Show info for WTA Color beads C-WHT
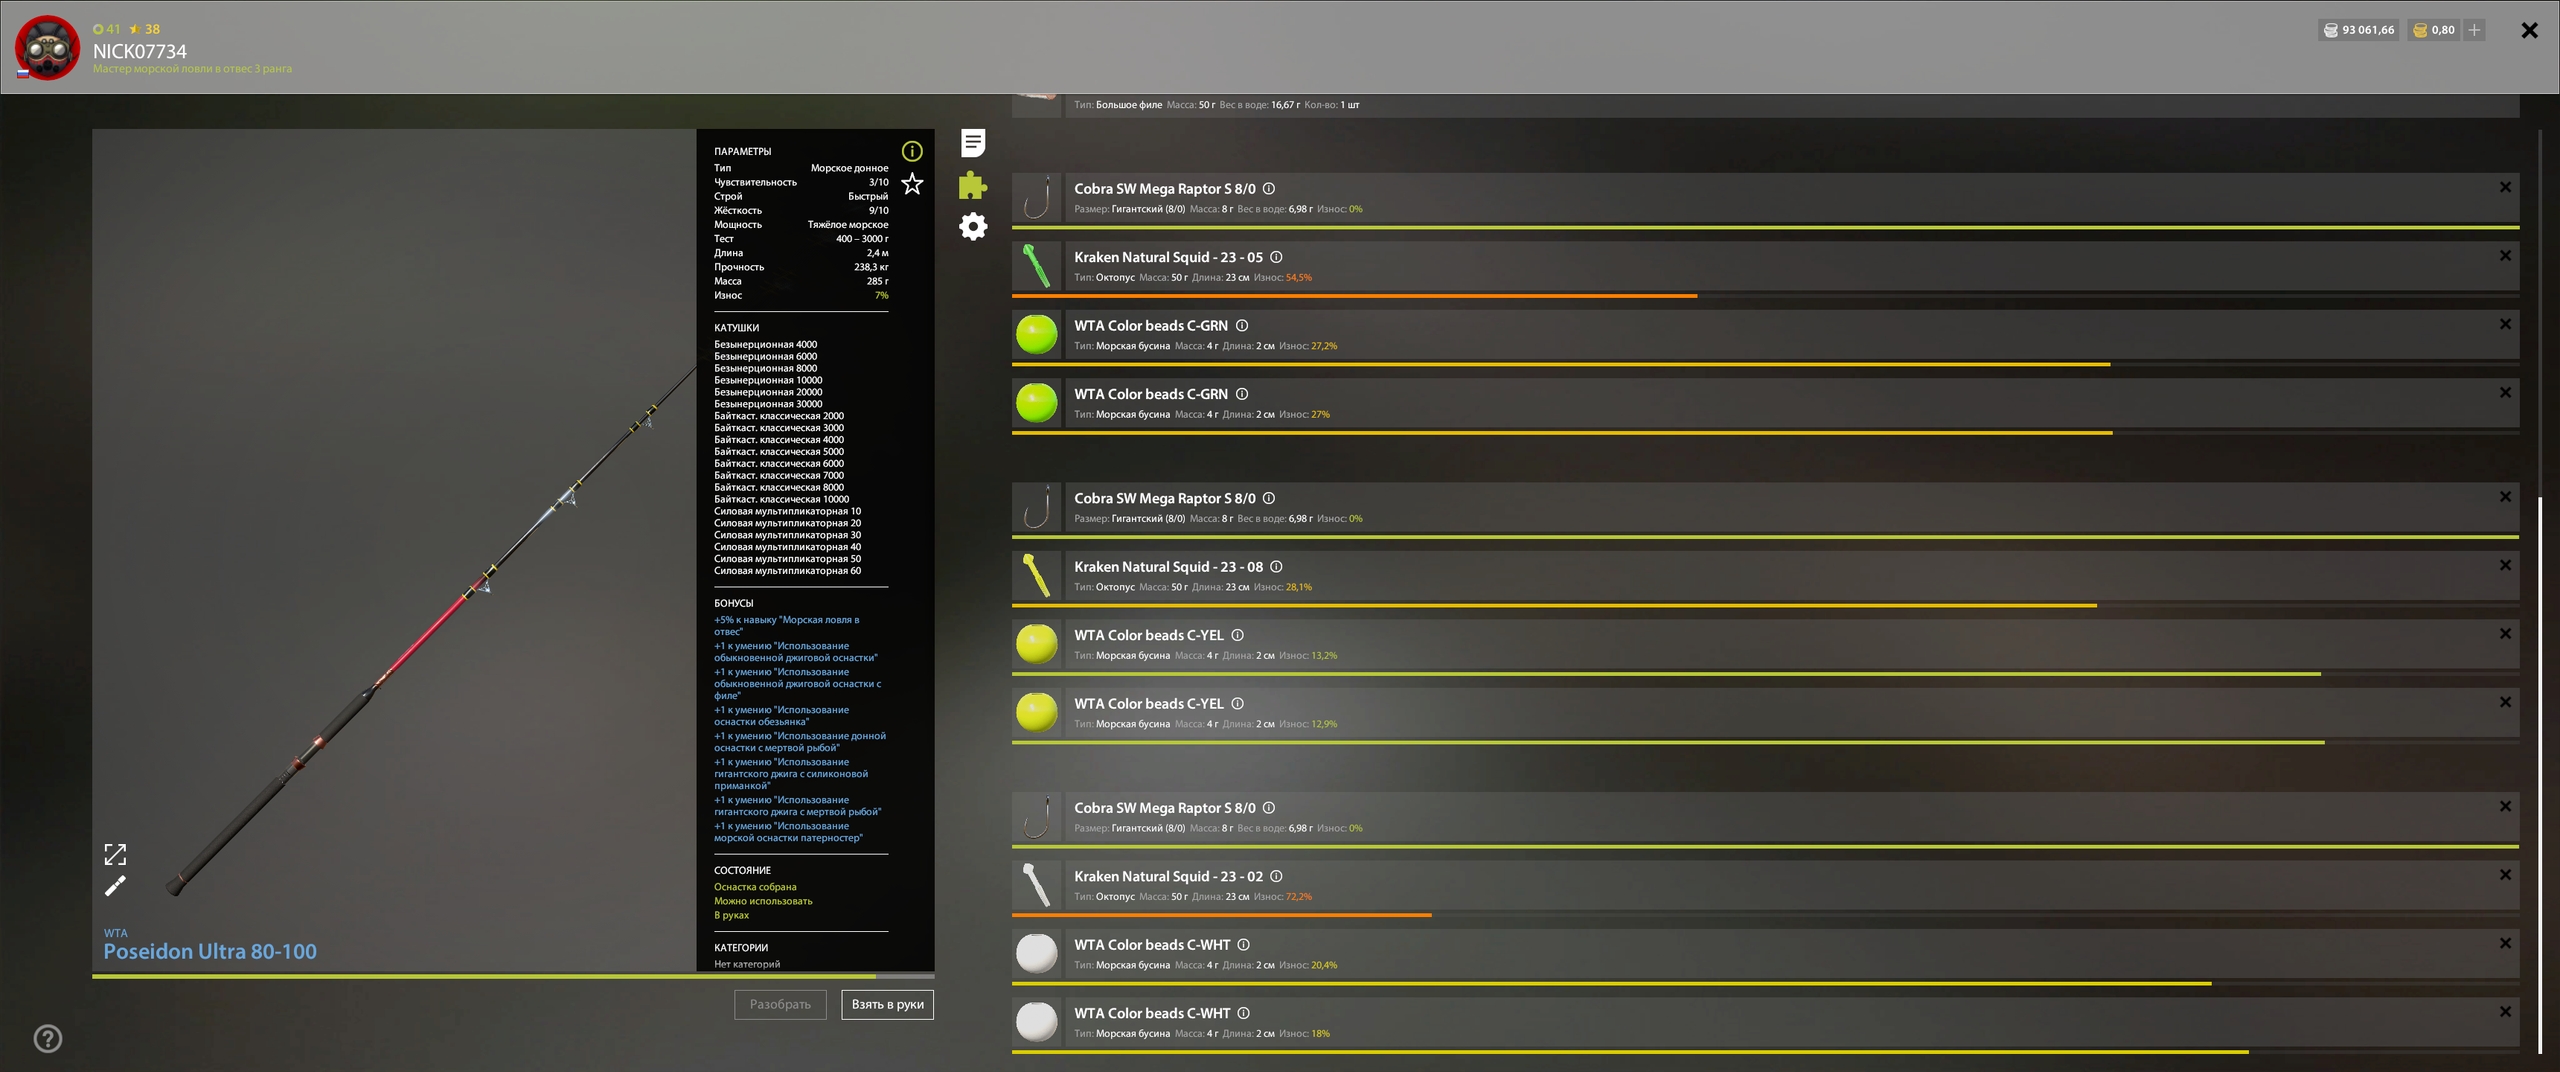 coord(1243,945)
